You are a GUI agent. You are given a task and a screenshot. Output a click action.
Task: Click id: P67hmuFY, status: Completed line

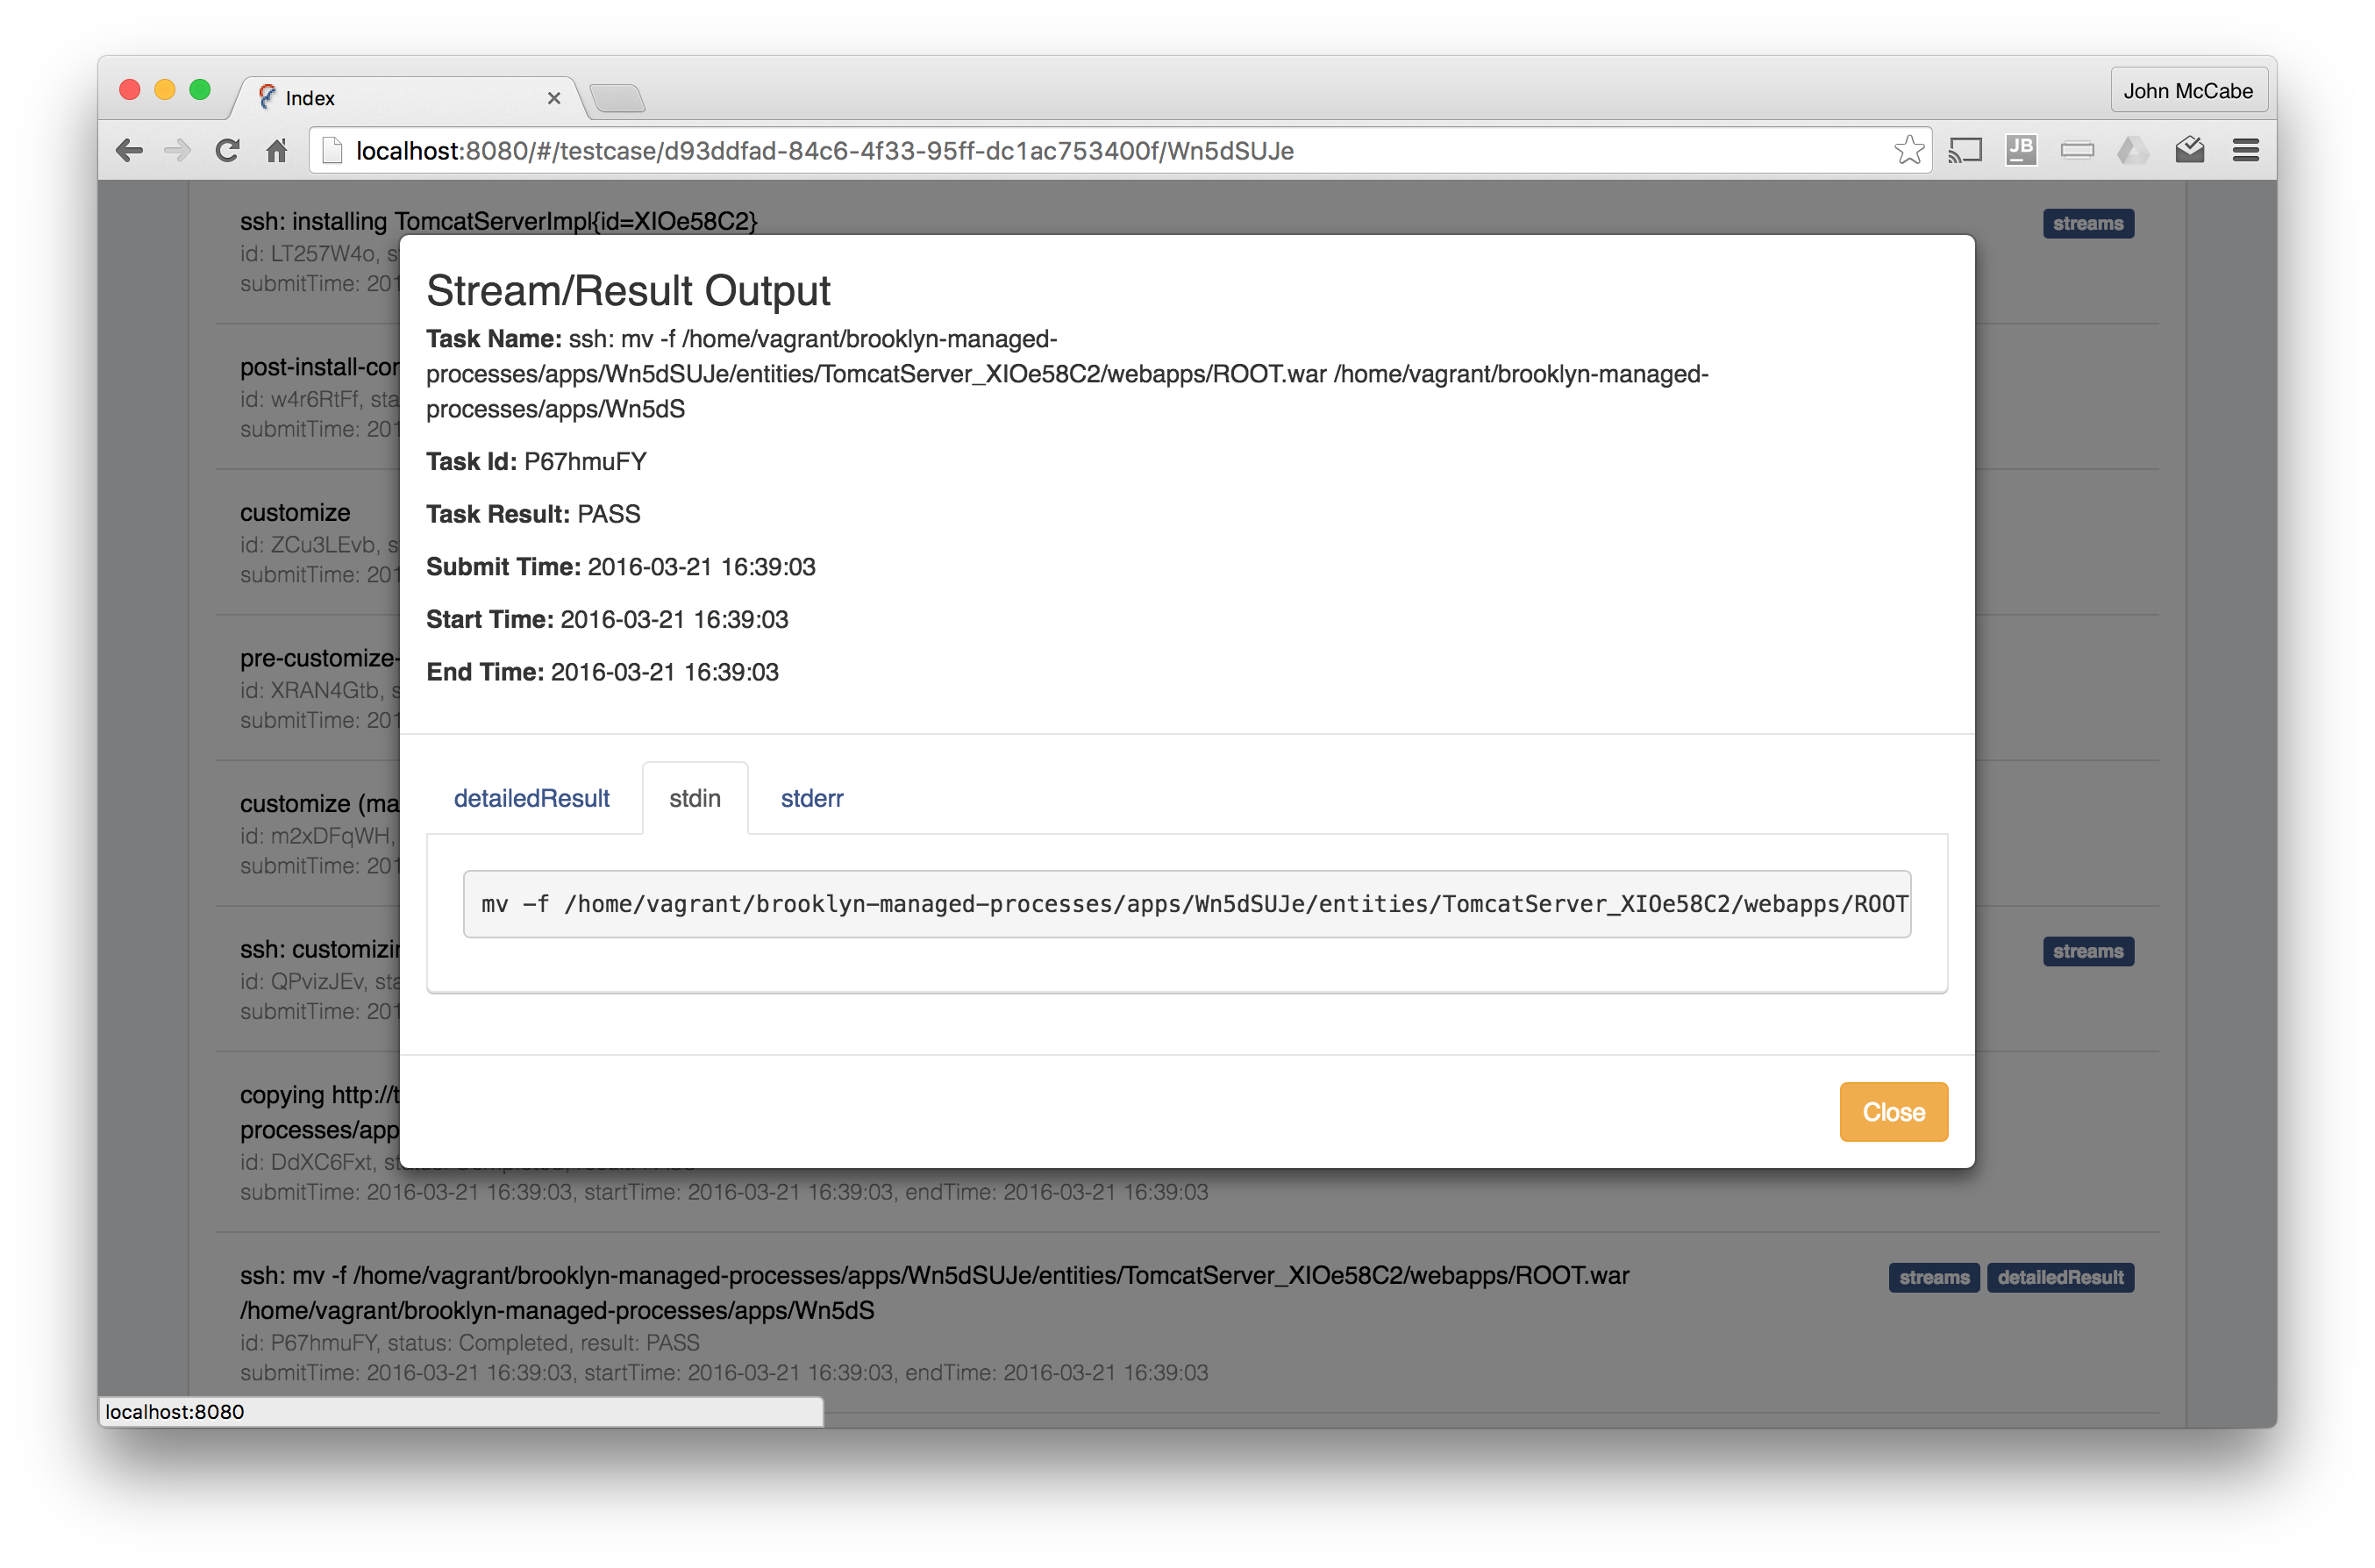pyautogui.click(x=470, y=1343)
